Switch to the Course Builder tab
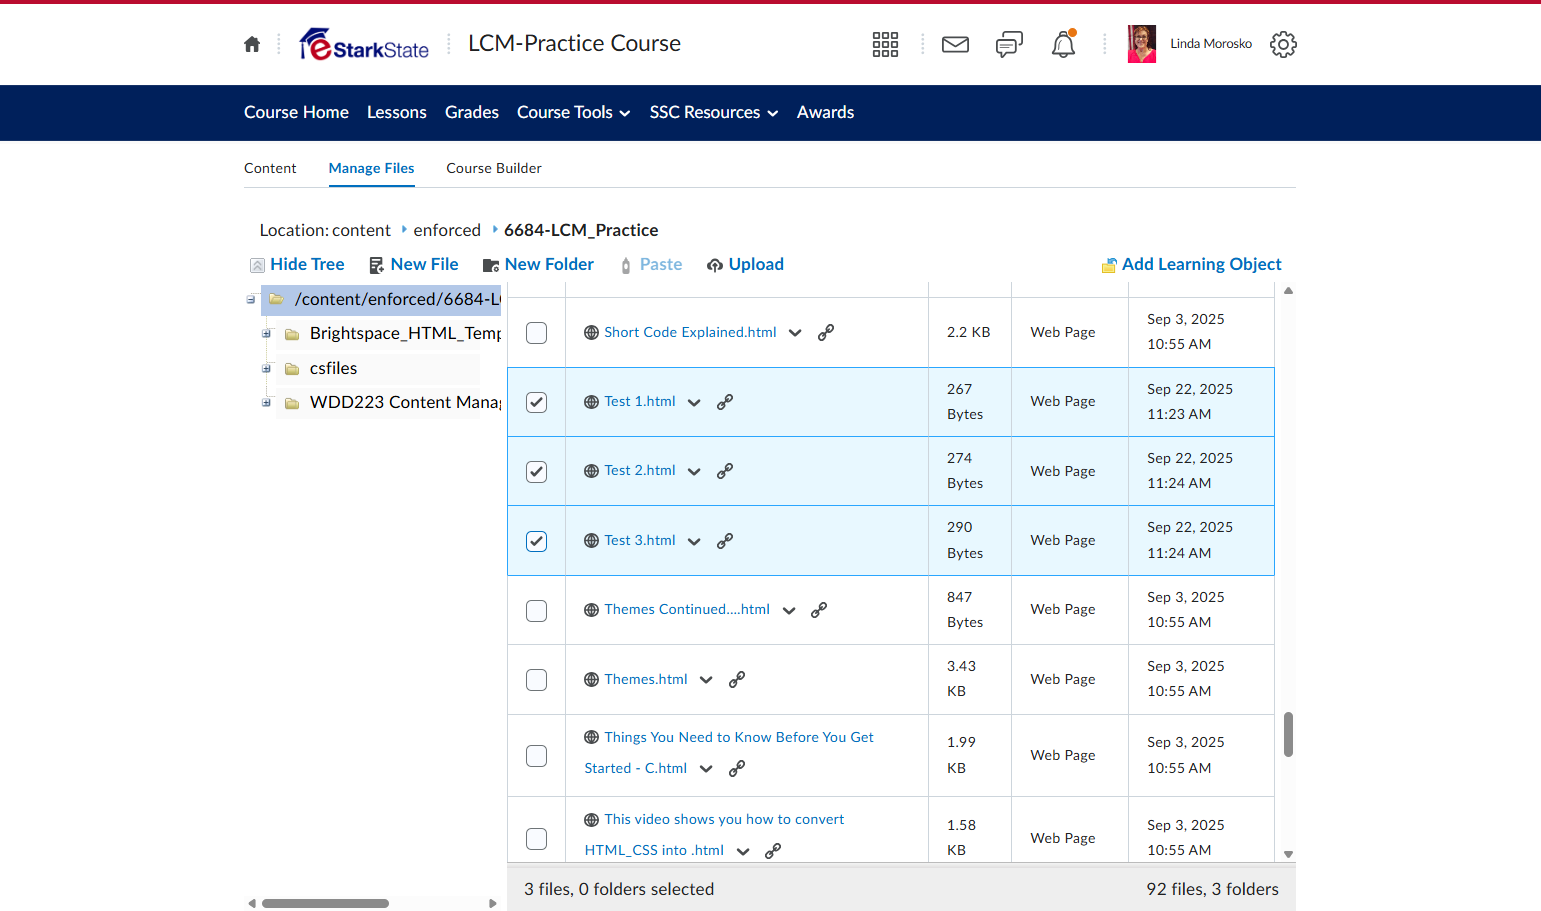 [494, 168]
